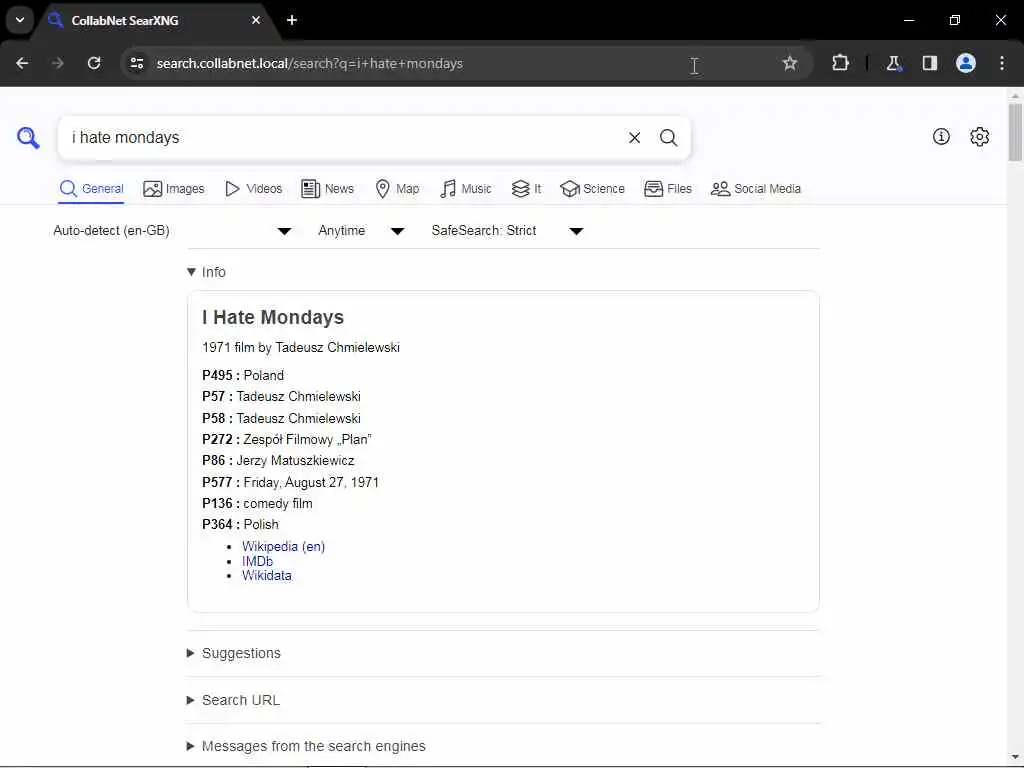Click the 'P495 : Poland' row

[243, 376]
